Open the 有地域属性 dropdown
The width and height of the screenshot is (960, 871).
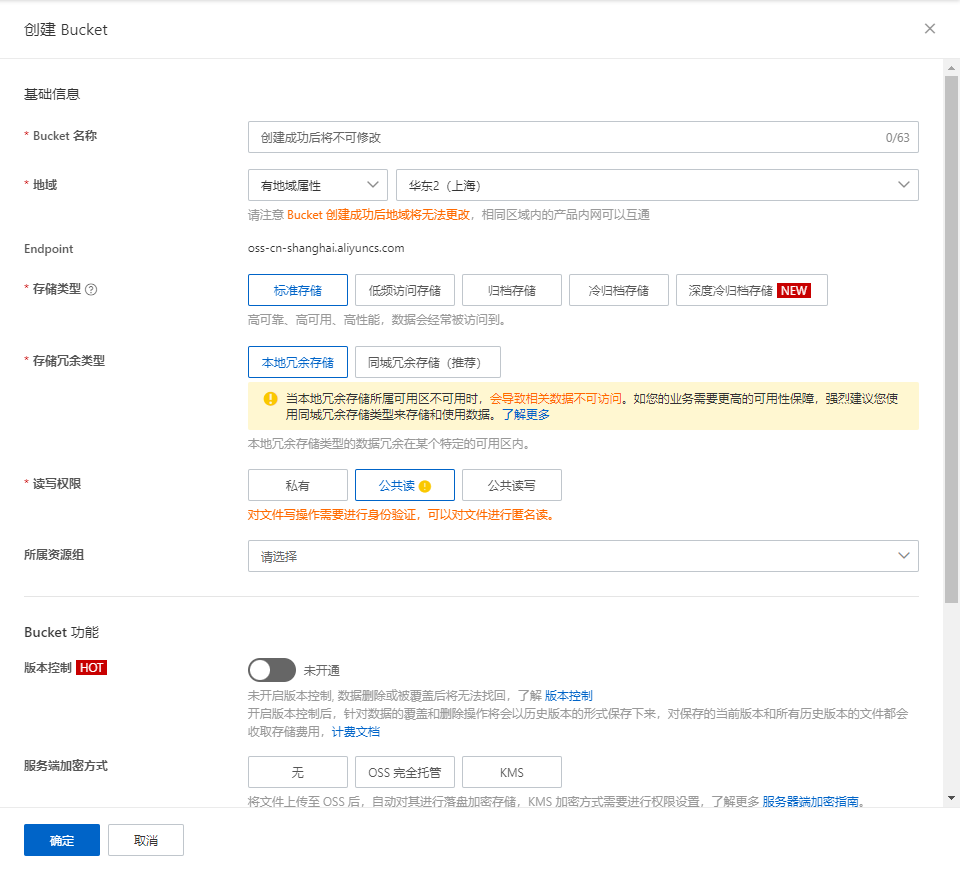click(x=317, y=185)
